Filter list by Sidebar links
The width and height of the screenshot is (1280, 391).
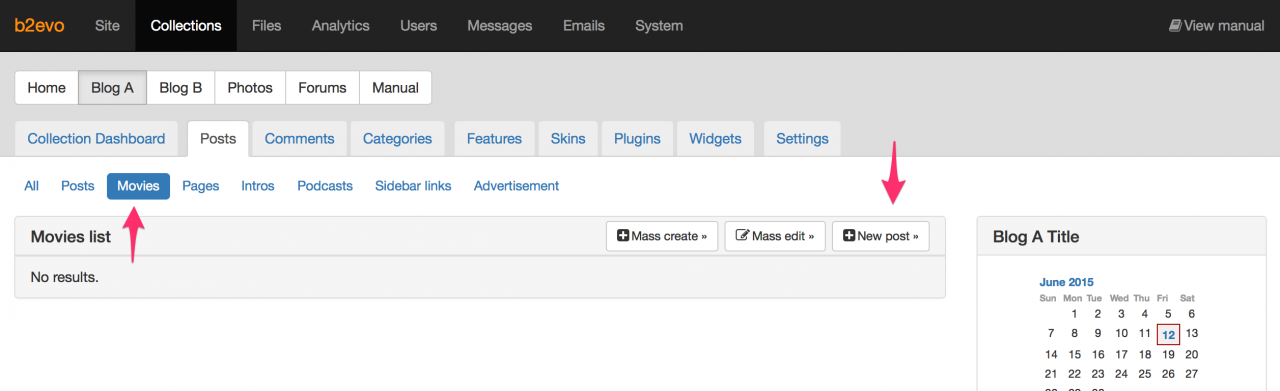point(413,186)
